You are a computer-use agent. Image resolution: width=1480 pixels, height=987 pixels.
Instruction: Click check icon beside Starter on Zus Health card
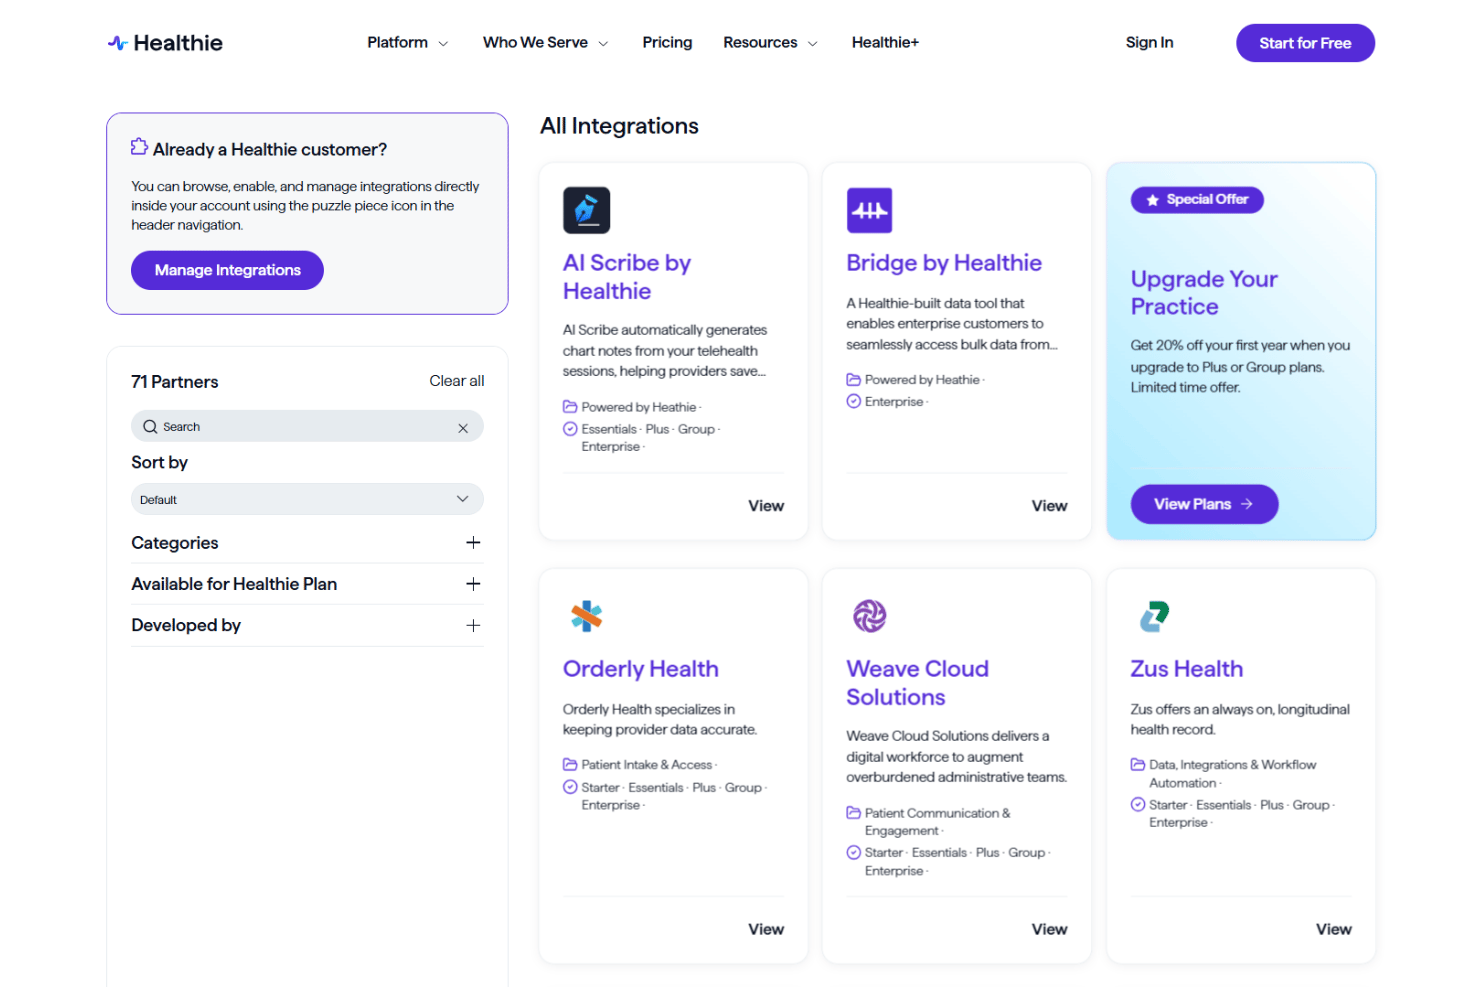pos(1138,804)
